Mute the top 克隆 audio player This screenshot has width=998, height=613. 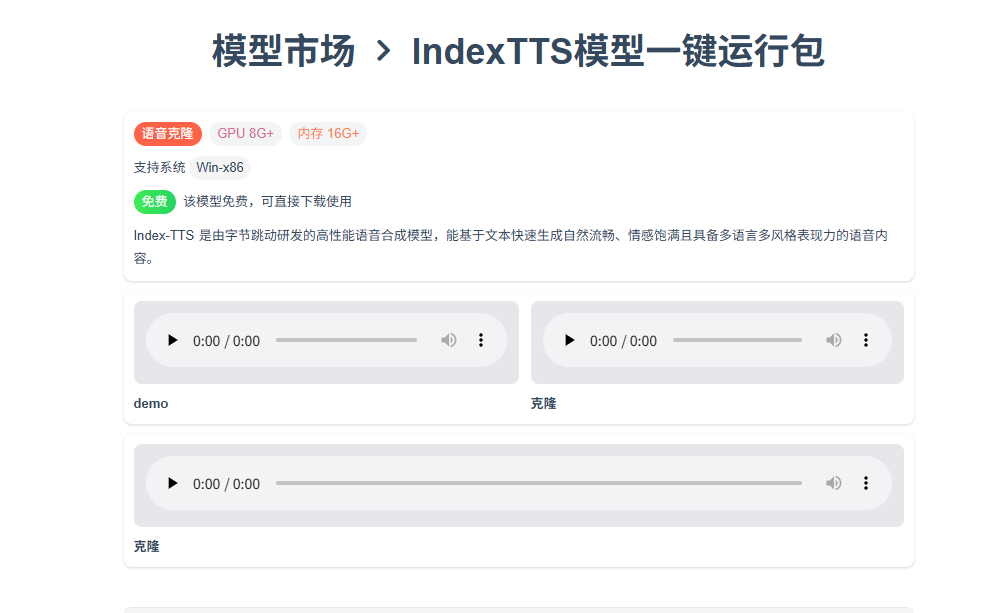pos(834,340)
